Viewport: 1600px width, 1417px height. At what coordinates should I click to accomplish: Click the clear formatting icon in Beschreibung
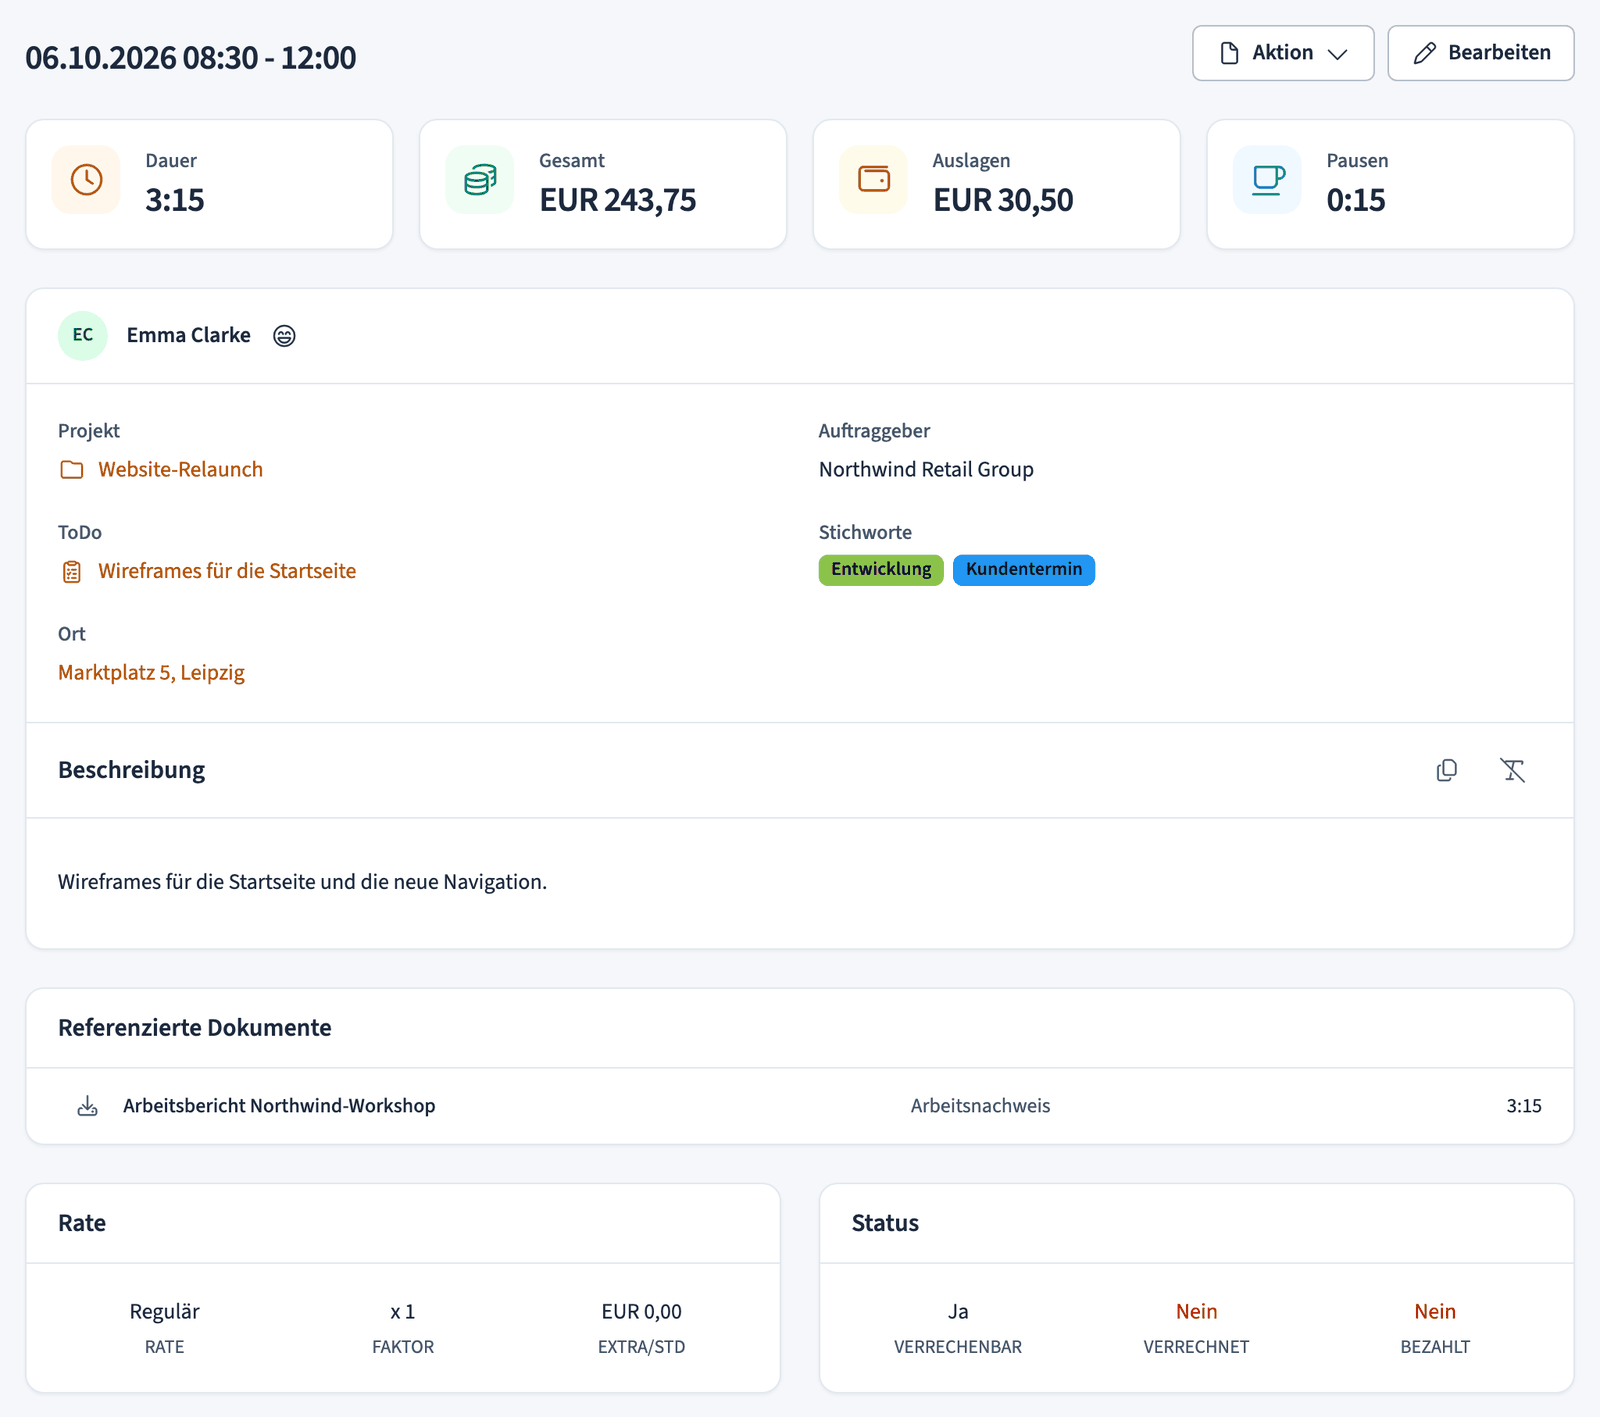1513,770
